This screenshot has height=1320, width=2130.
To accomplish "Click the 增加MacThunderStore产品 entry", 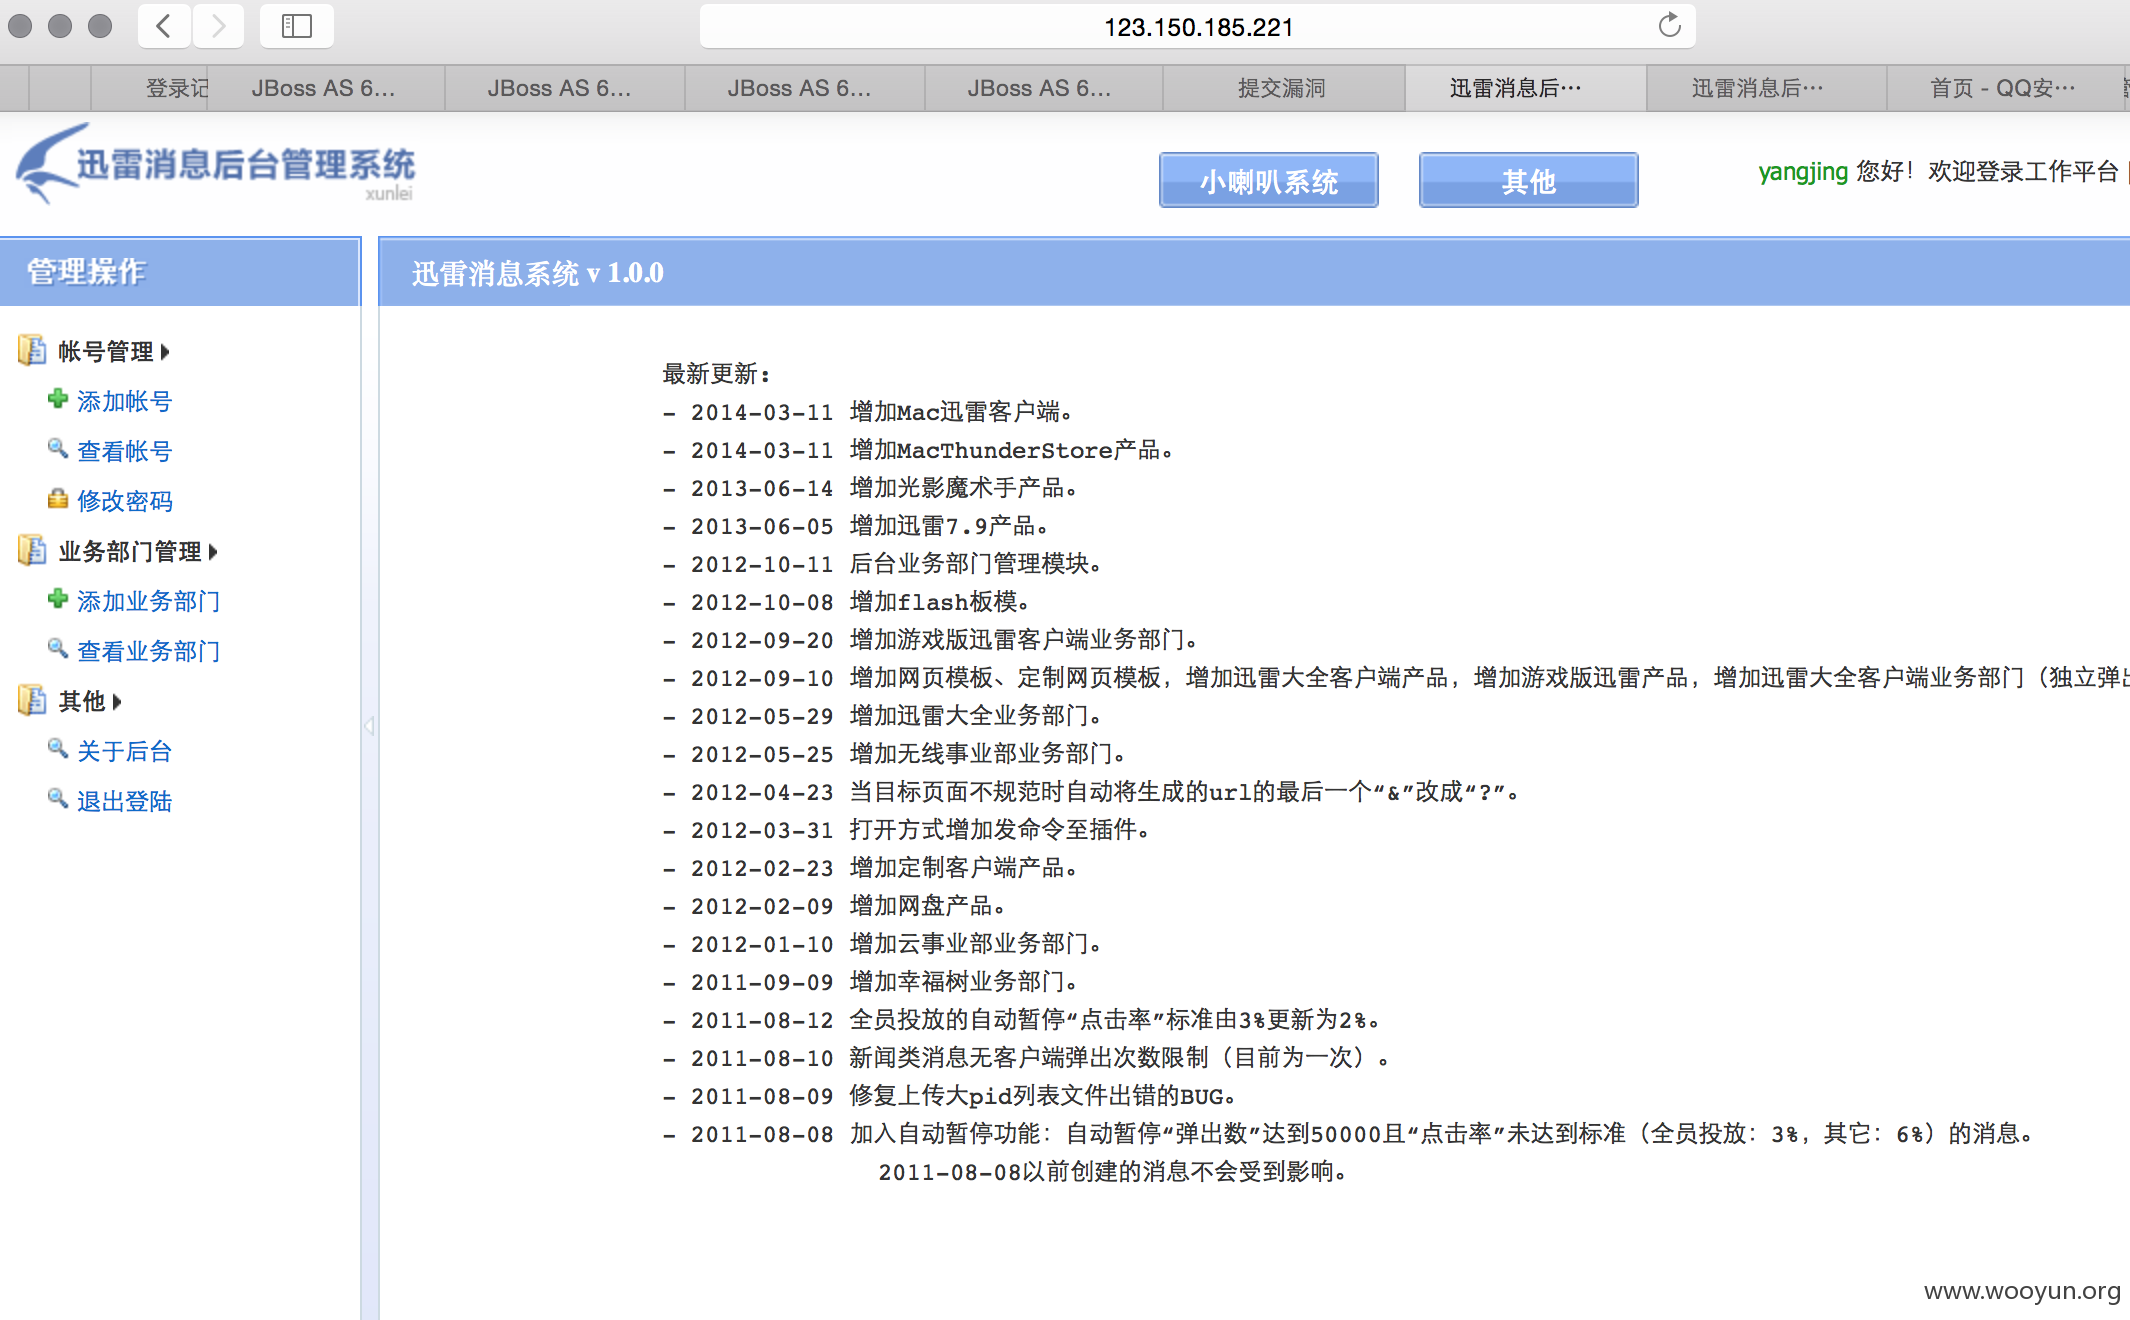I will tap(918, 450).
